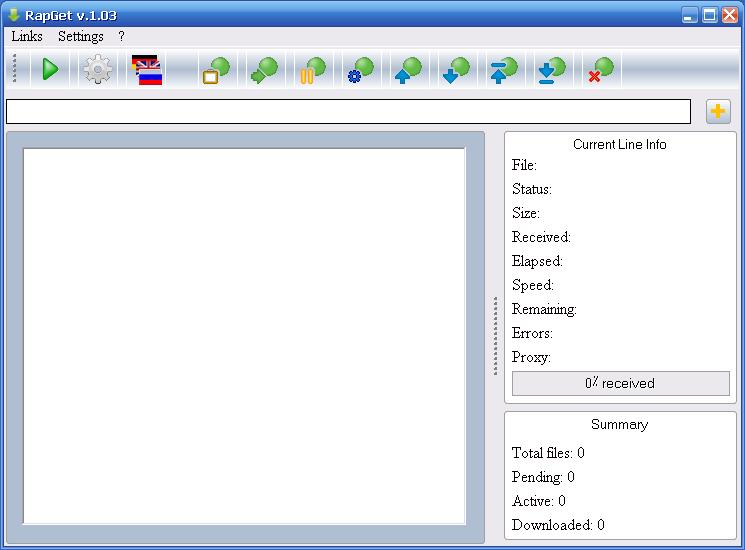The image size is (745, 550).
Task: Click the 'Status:' label
Action: click(532, 189)
